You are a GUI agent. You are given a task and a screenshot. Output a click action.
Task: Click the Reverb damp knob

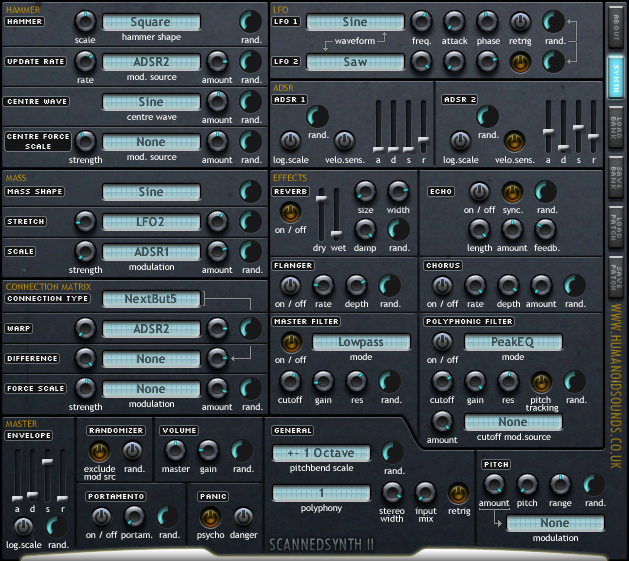(365, 230)
